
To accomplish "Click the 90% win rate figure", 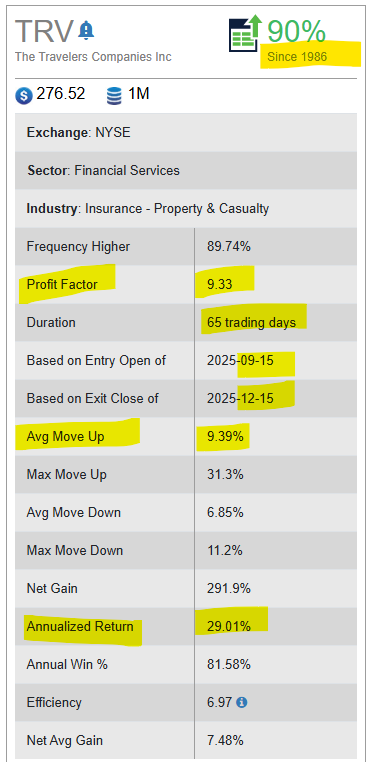I will pyautogui.click(x=296, y=31).
